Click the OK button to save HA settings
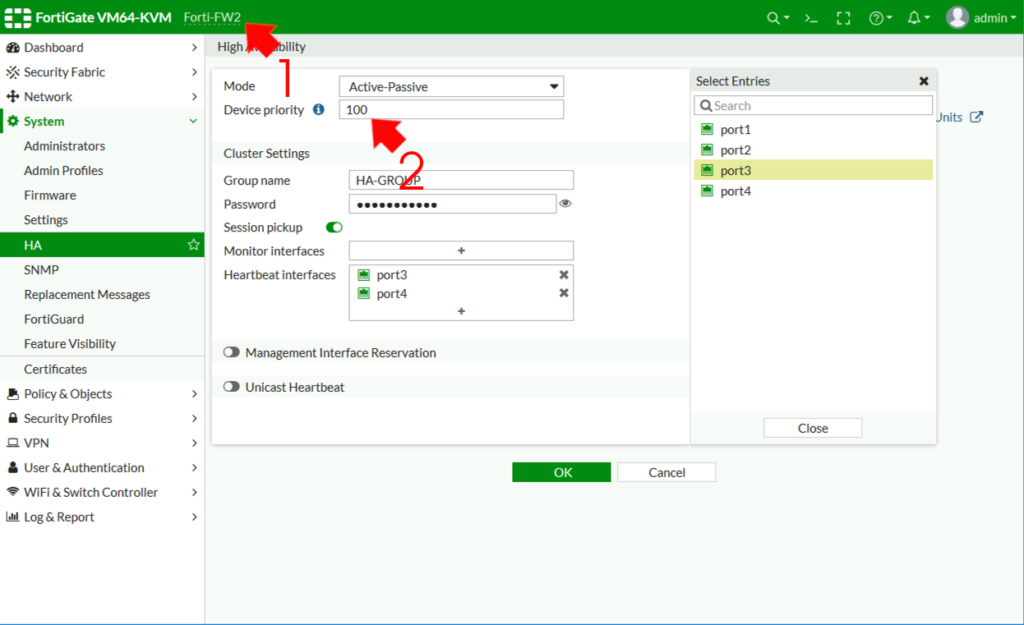Image resolution: width=1024 pixels, height=625 pixels. [x=561, y=472]
